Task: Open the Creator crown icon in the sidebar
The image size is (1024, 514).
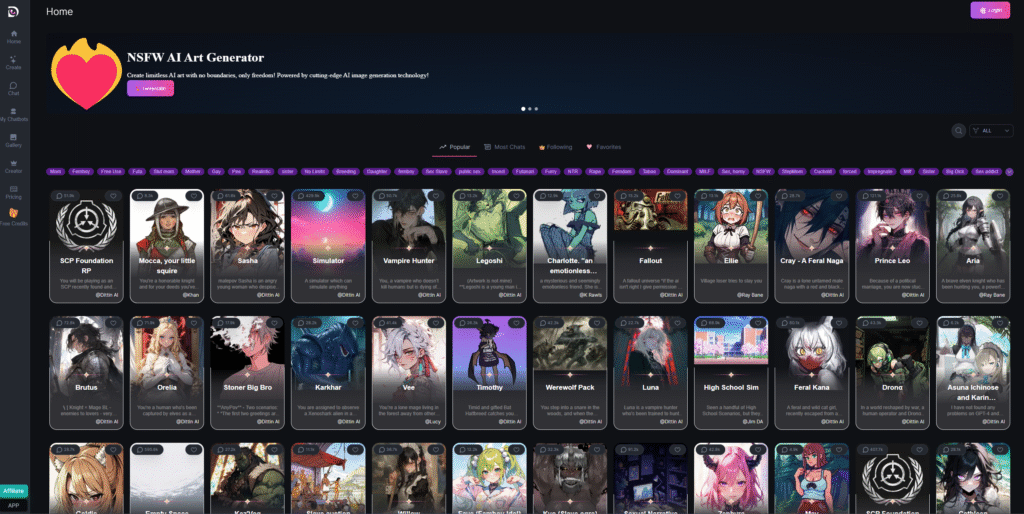Action: [x=14, y=167]
